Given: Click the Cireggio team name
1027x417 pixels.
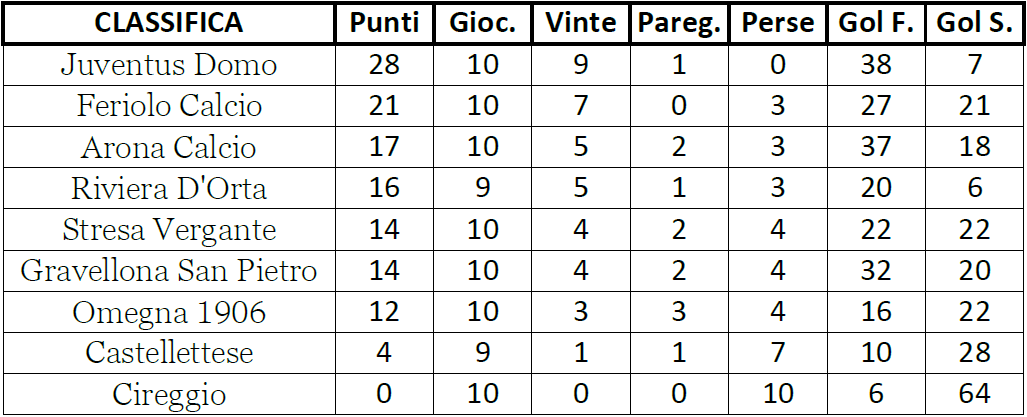Looking at the screenshot, I should [169, 395].
